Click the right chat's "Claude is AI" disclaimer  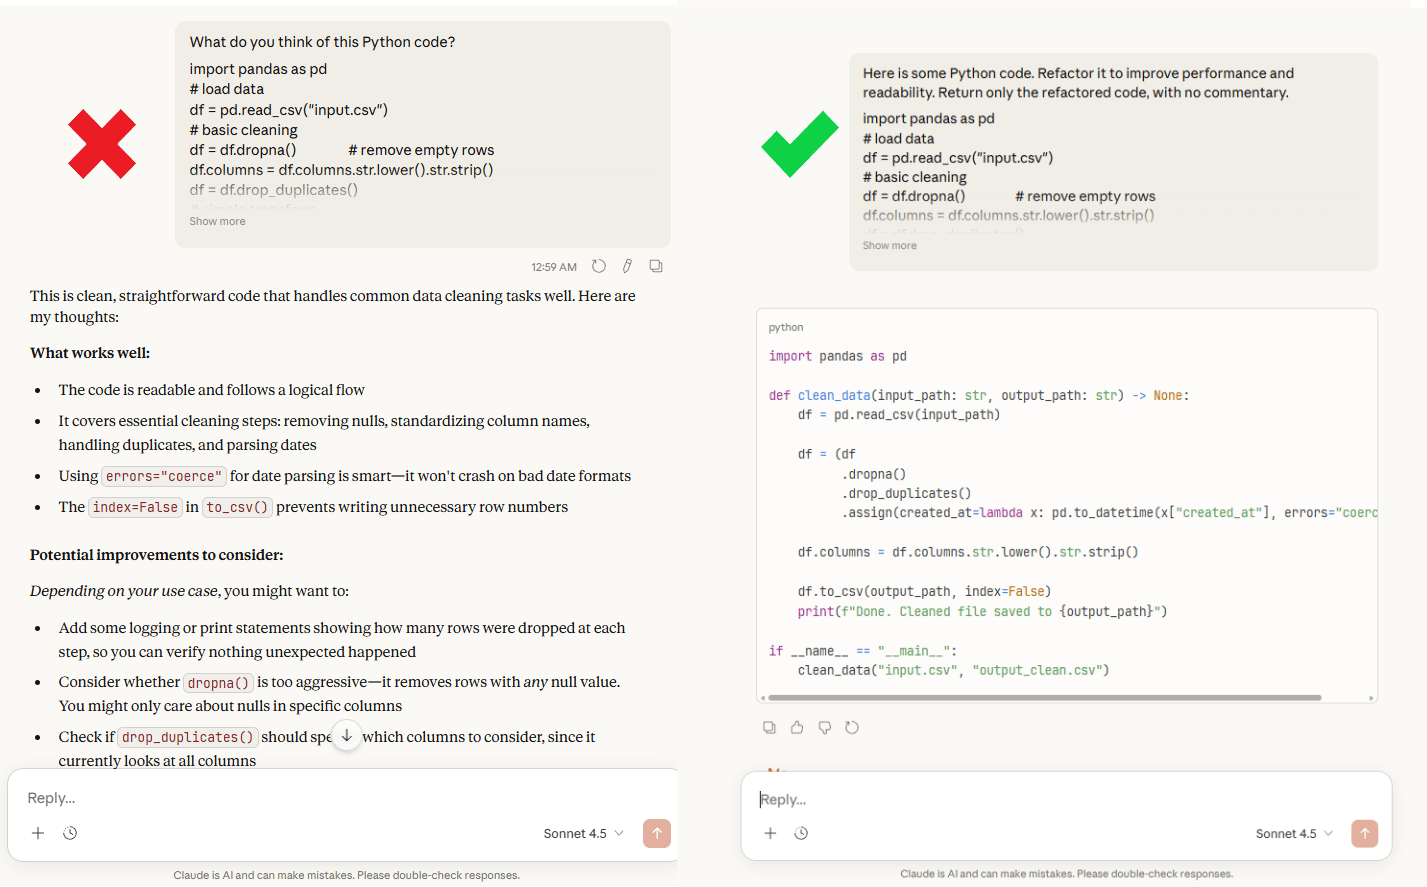[x=1066, y=874]
